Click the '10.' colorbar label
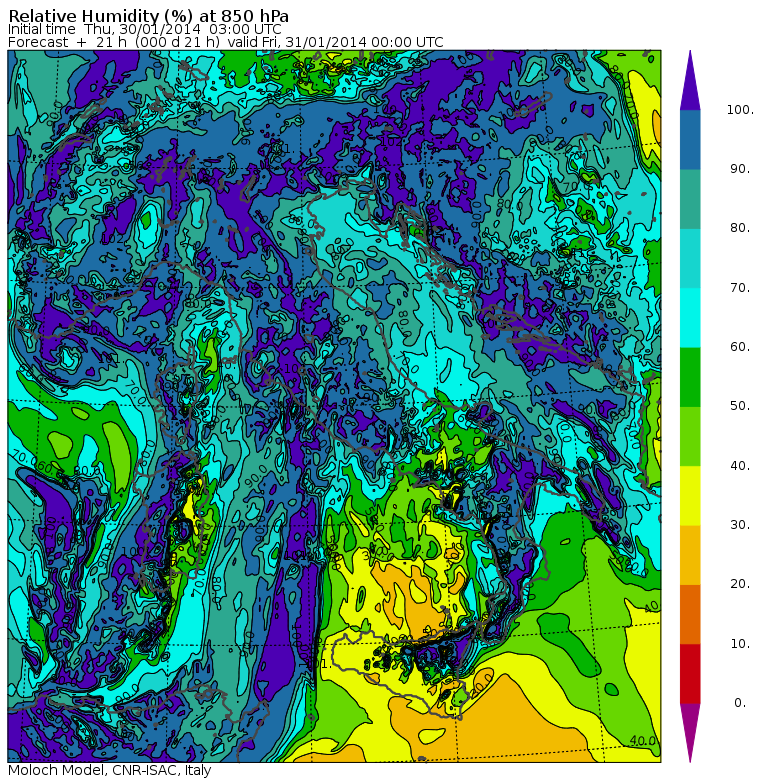The height and width of the screenshot is (784, 760). coord(740,644)
